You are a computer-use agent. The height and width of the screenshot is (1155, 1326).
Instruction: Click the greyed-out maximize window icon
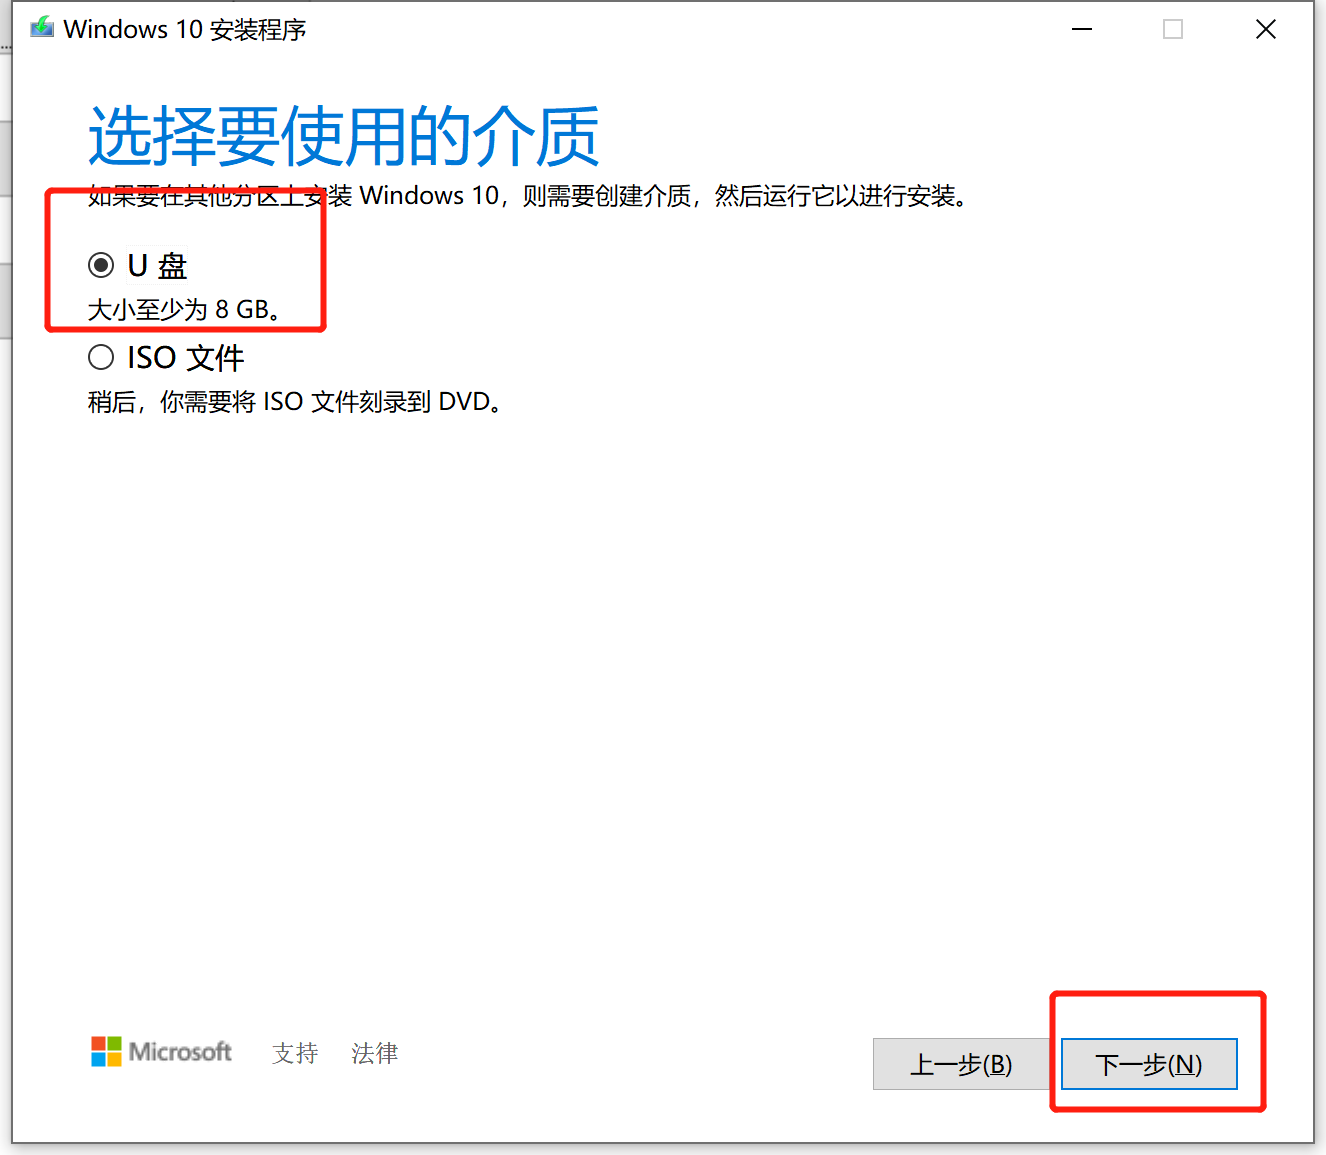click(1173, 29)
